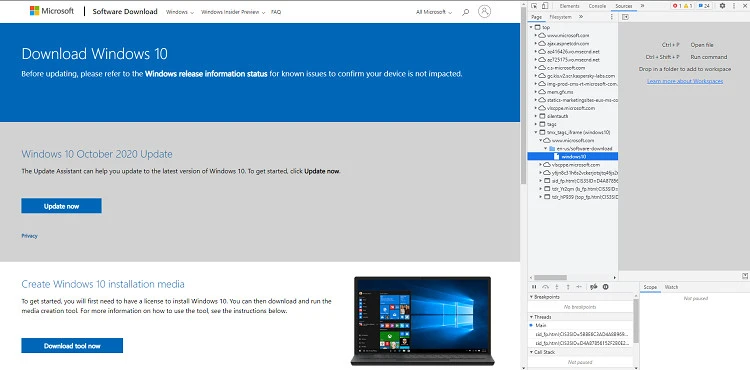Collapse the en-us/software-download folder
This screenshot has width=750, height=370.
click(546, 149)
